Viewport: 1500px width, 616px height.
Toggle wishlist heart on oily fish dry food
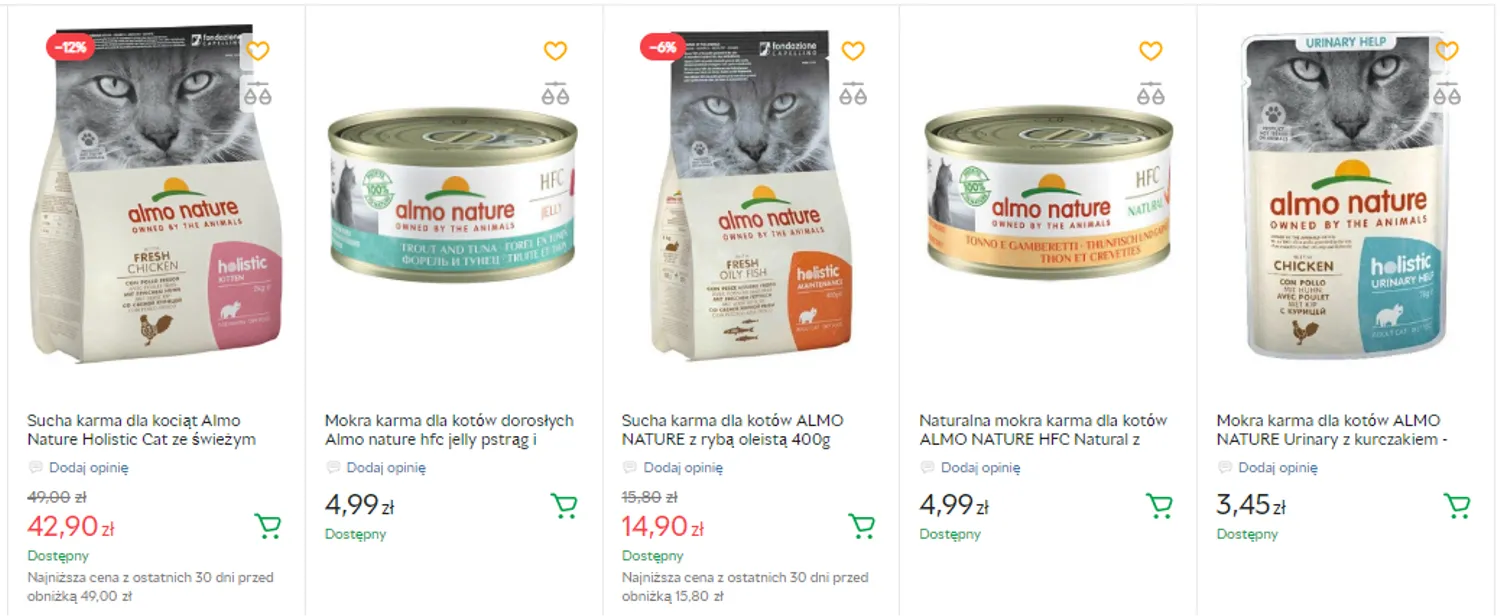[x=852, y=51]
